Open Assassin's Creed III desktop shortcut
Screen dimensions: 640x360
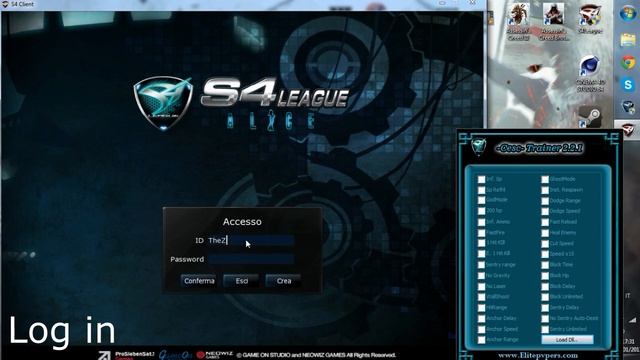[518, 21]
